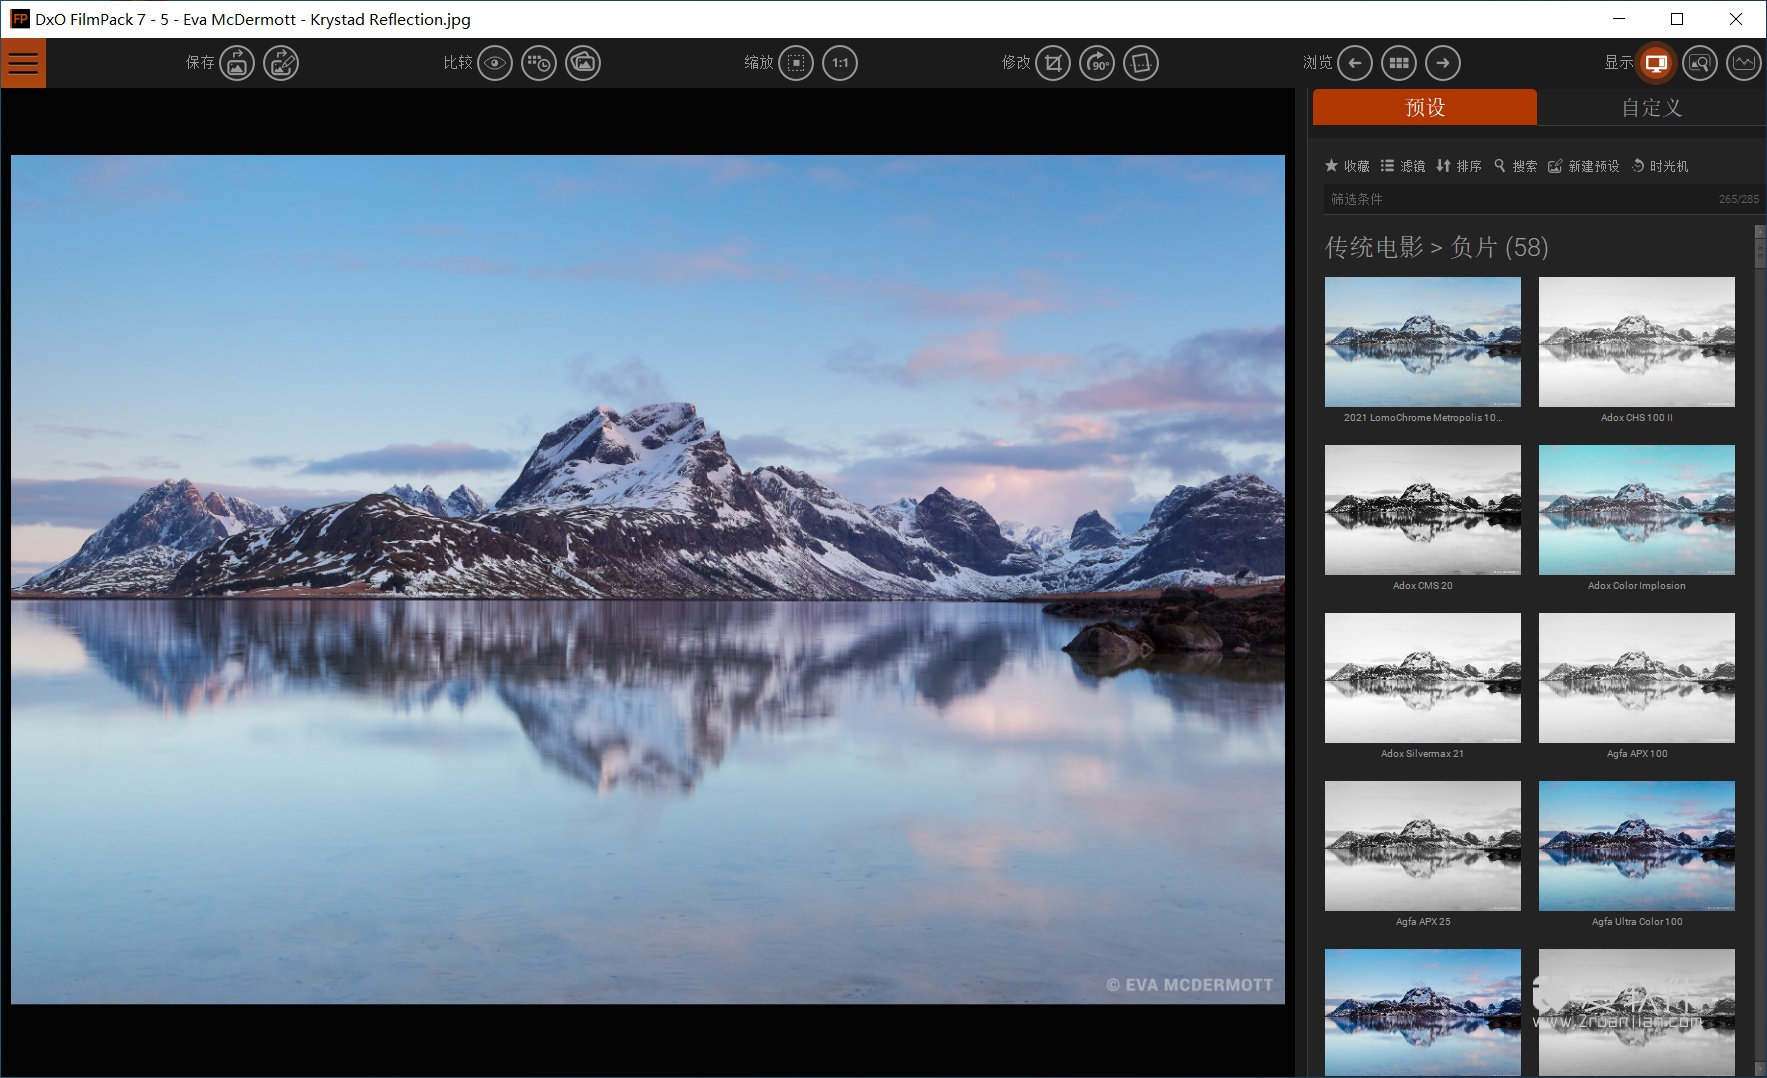Click the snapshot history comparison icon
The image size is (1767, 1078).
click(539, 63)
